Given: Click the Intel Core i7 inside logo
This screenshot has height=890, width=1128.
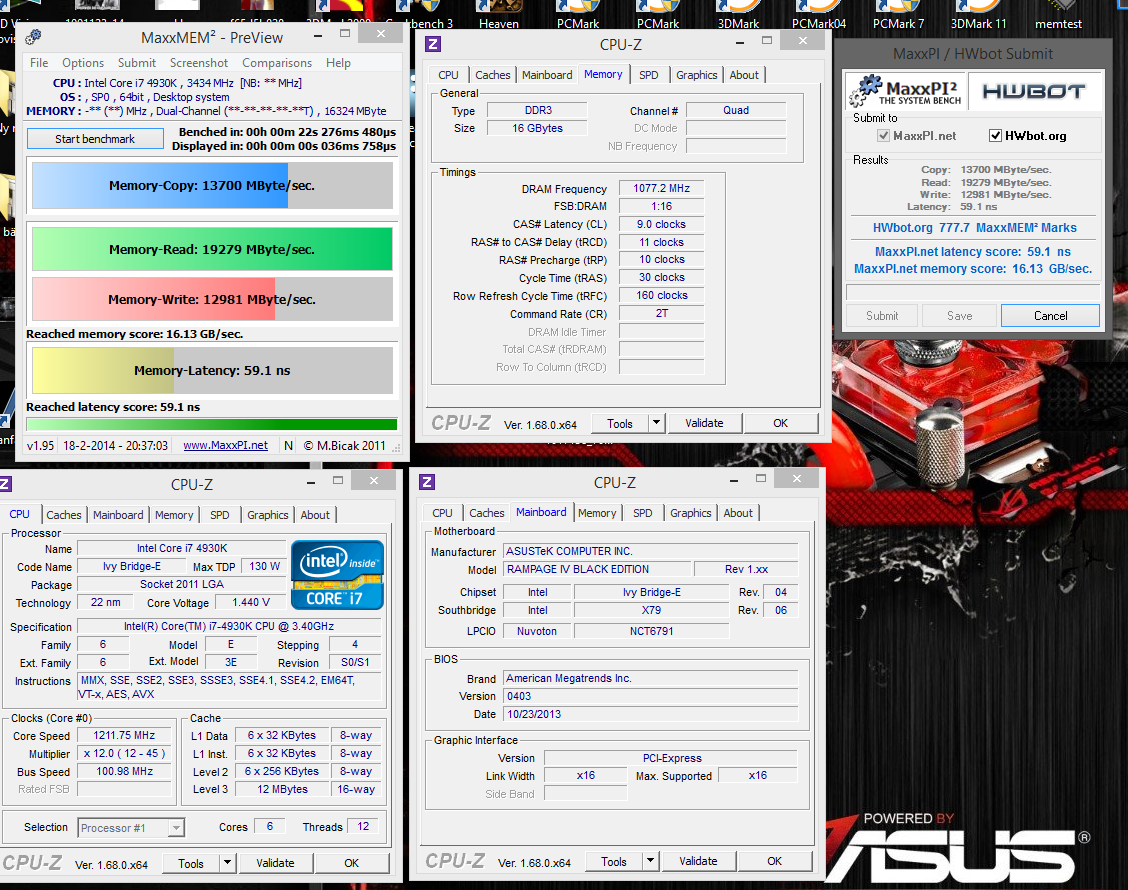Looking at the screenshot, I should tap(337, 575).
